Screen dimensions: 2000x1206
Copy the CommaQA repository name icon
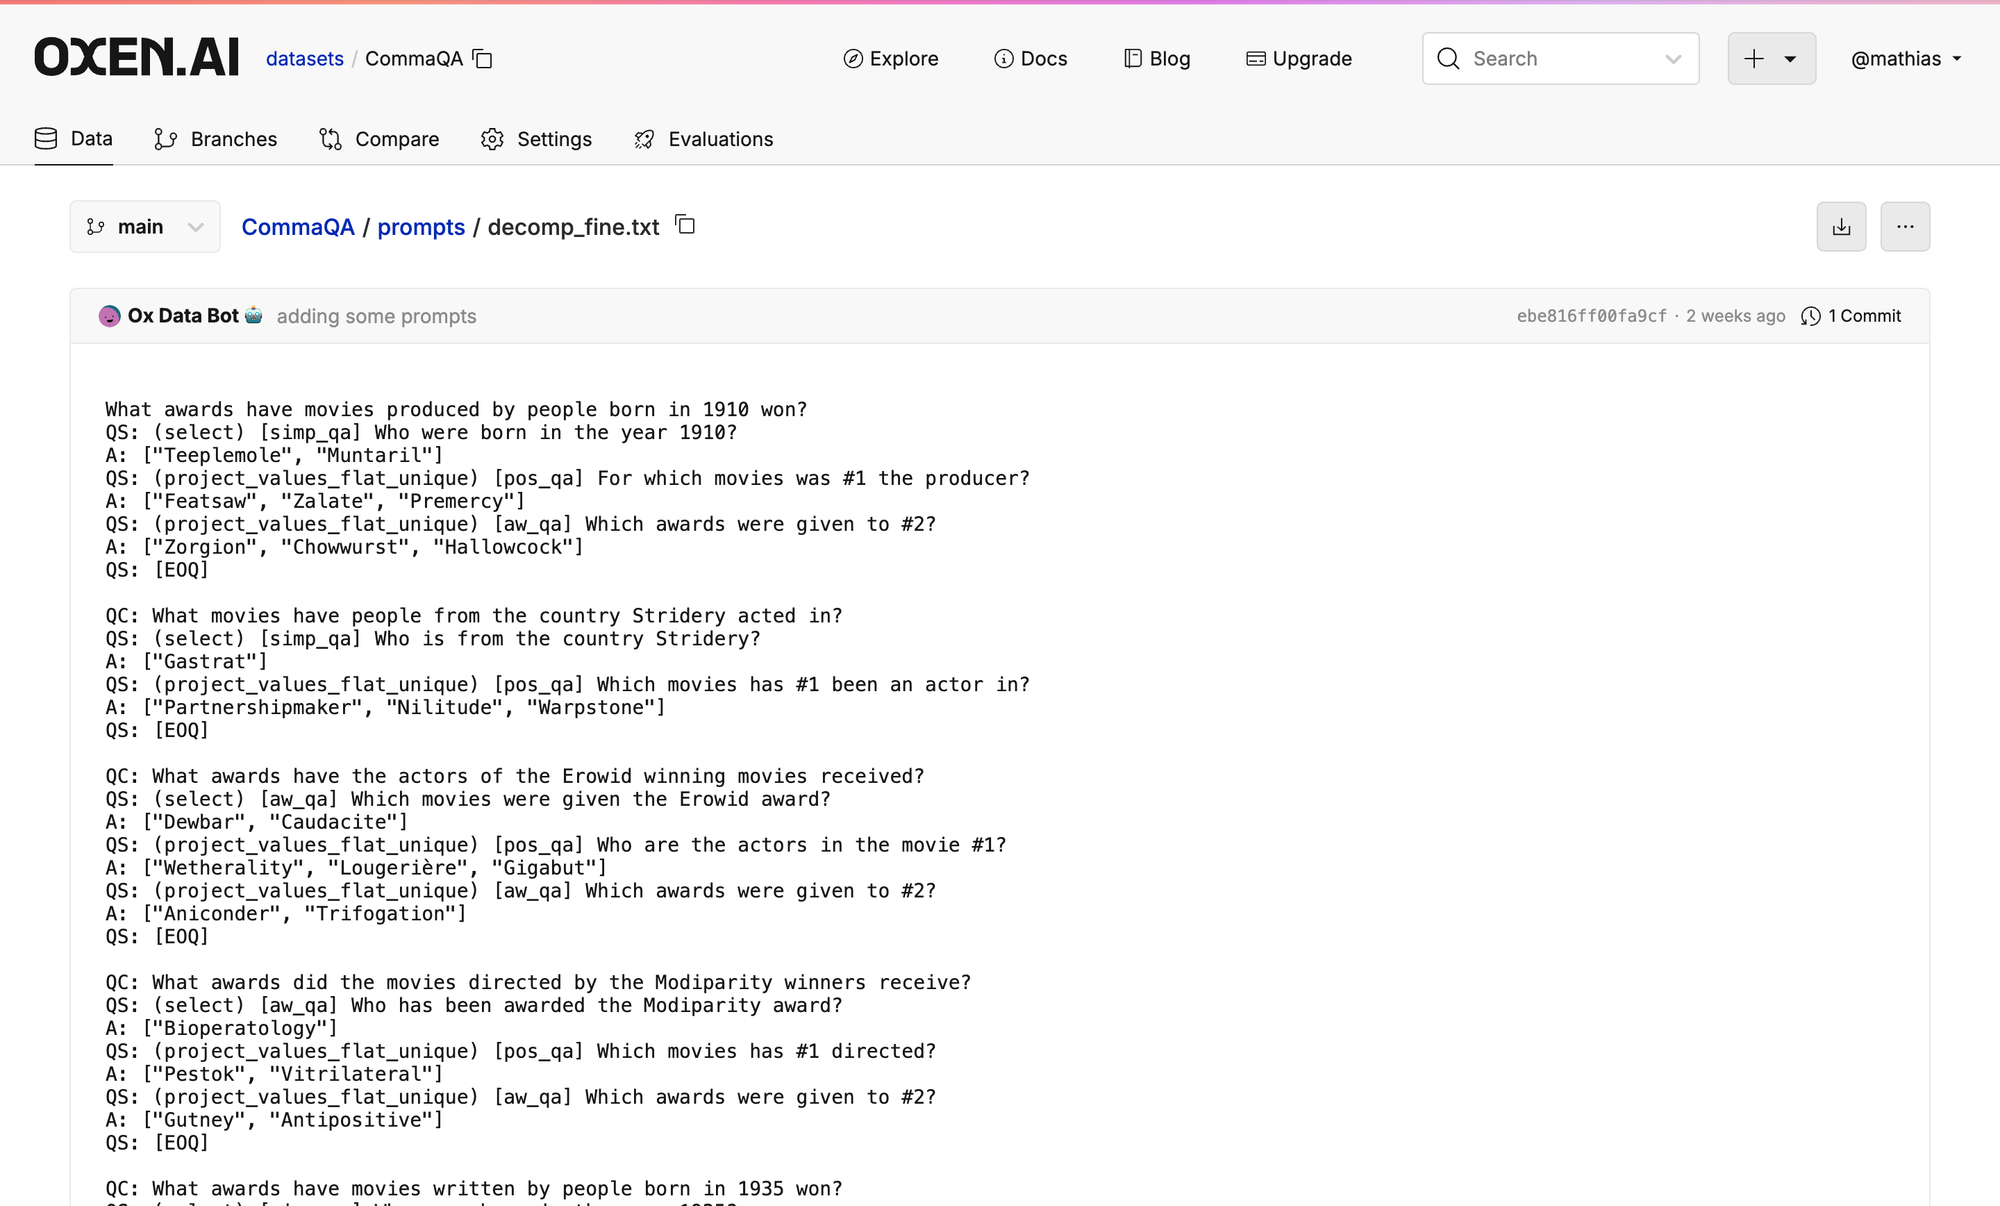point(482,59)
